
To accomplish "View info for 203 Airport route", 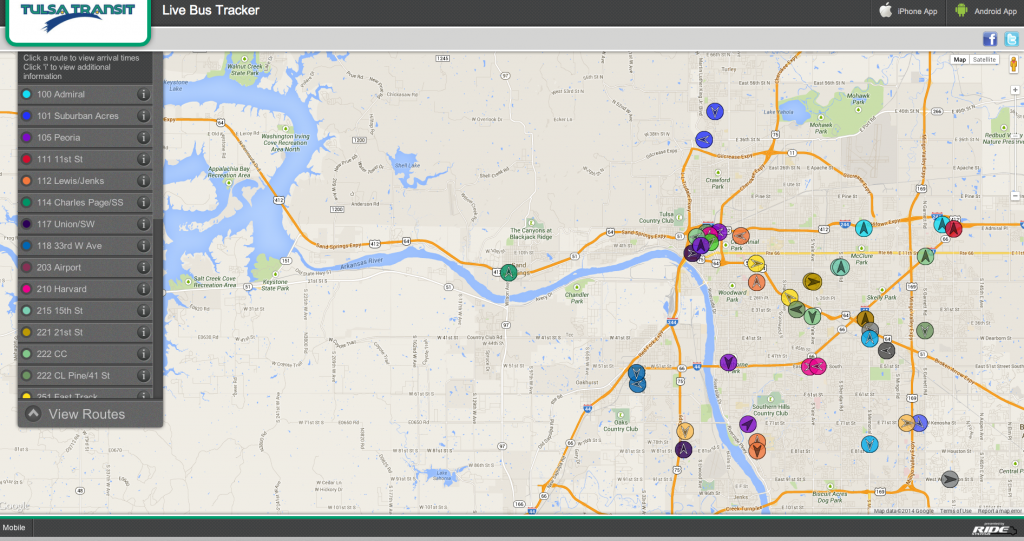I will [x=143, y=268].
